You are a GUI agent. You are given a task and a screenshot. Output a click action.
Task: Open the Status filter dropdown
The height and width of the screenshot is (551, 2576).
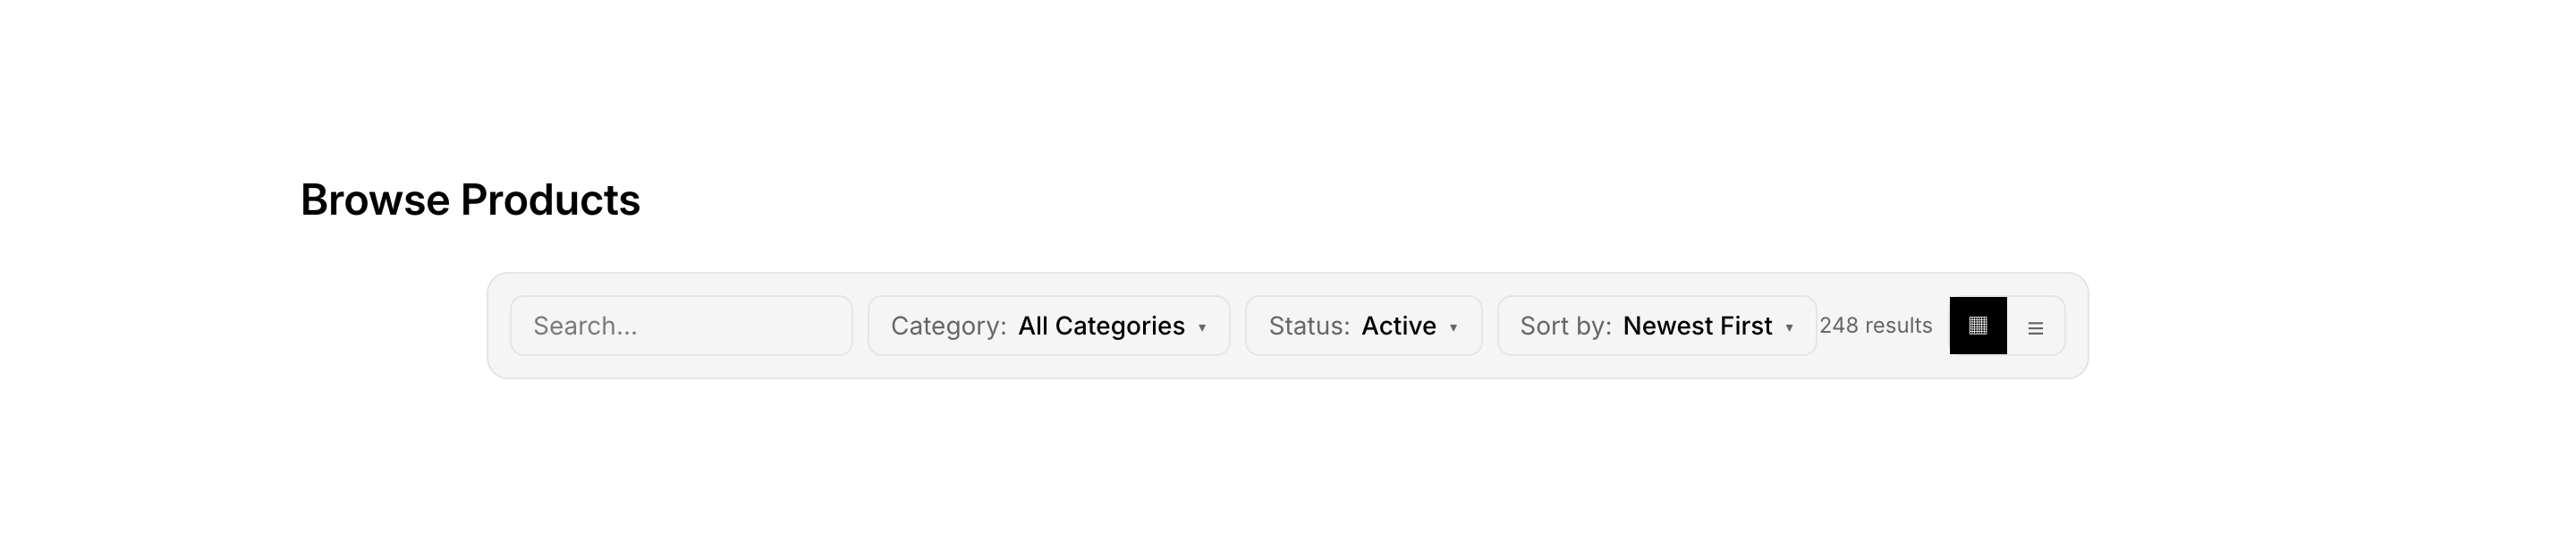1362,326
